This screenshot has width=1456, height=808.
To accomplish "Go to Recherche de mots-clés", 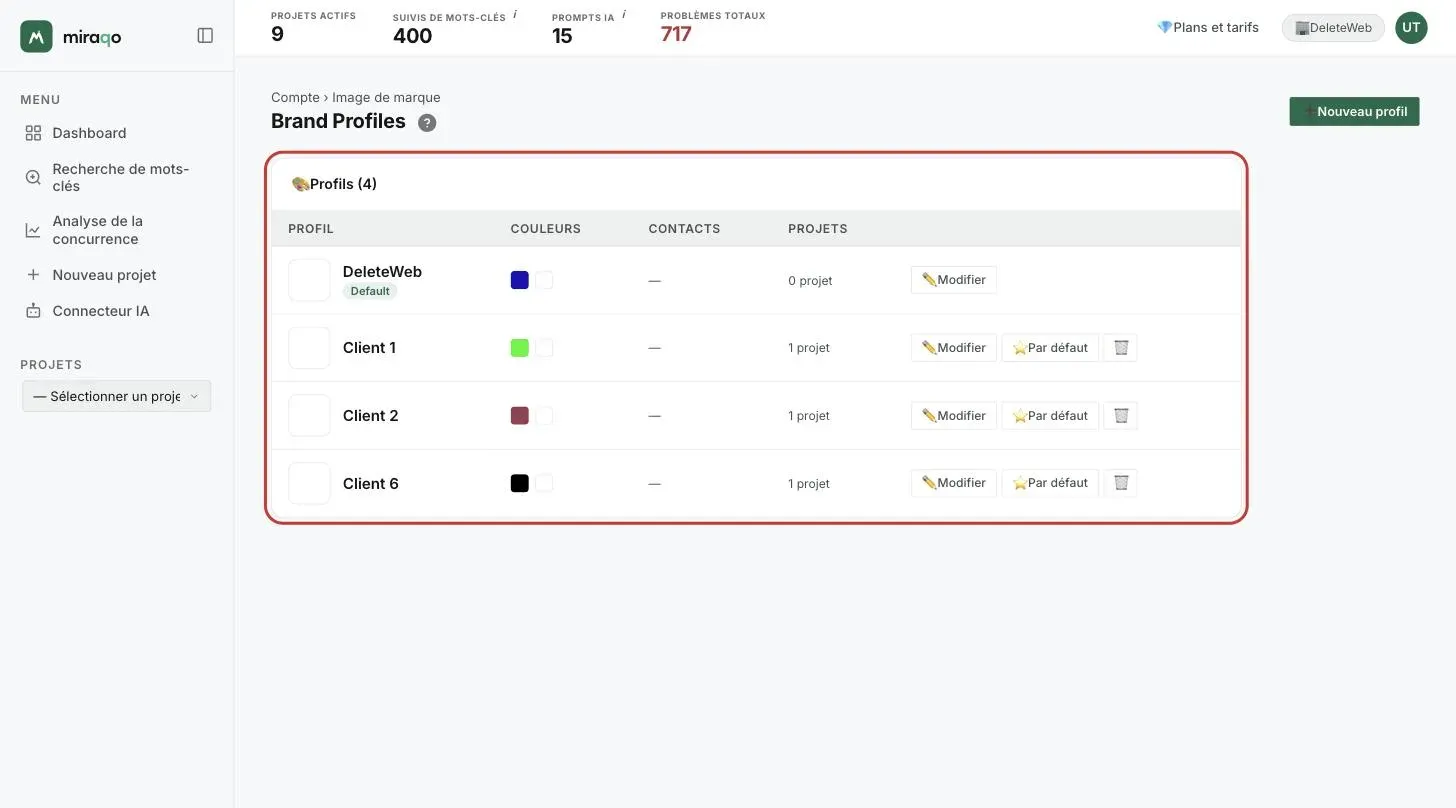I will 117,178.
